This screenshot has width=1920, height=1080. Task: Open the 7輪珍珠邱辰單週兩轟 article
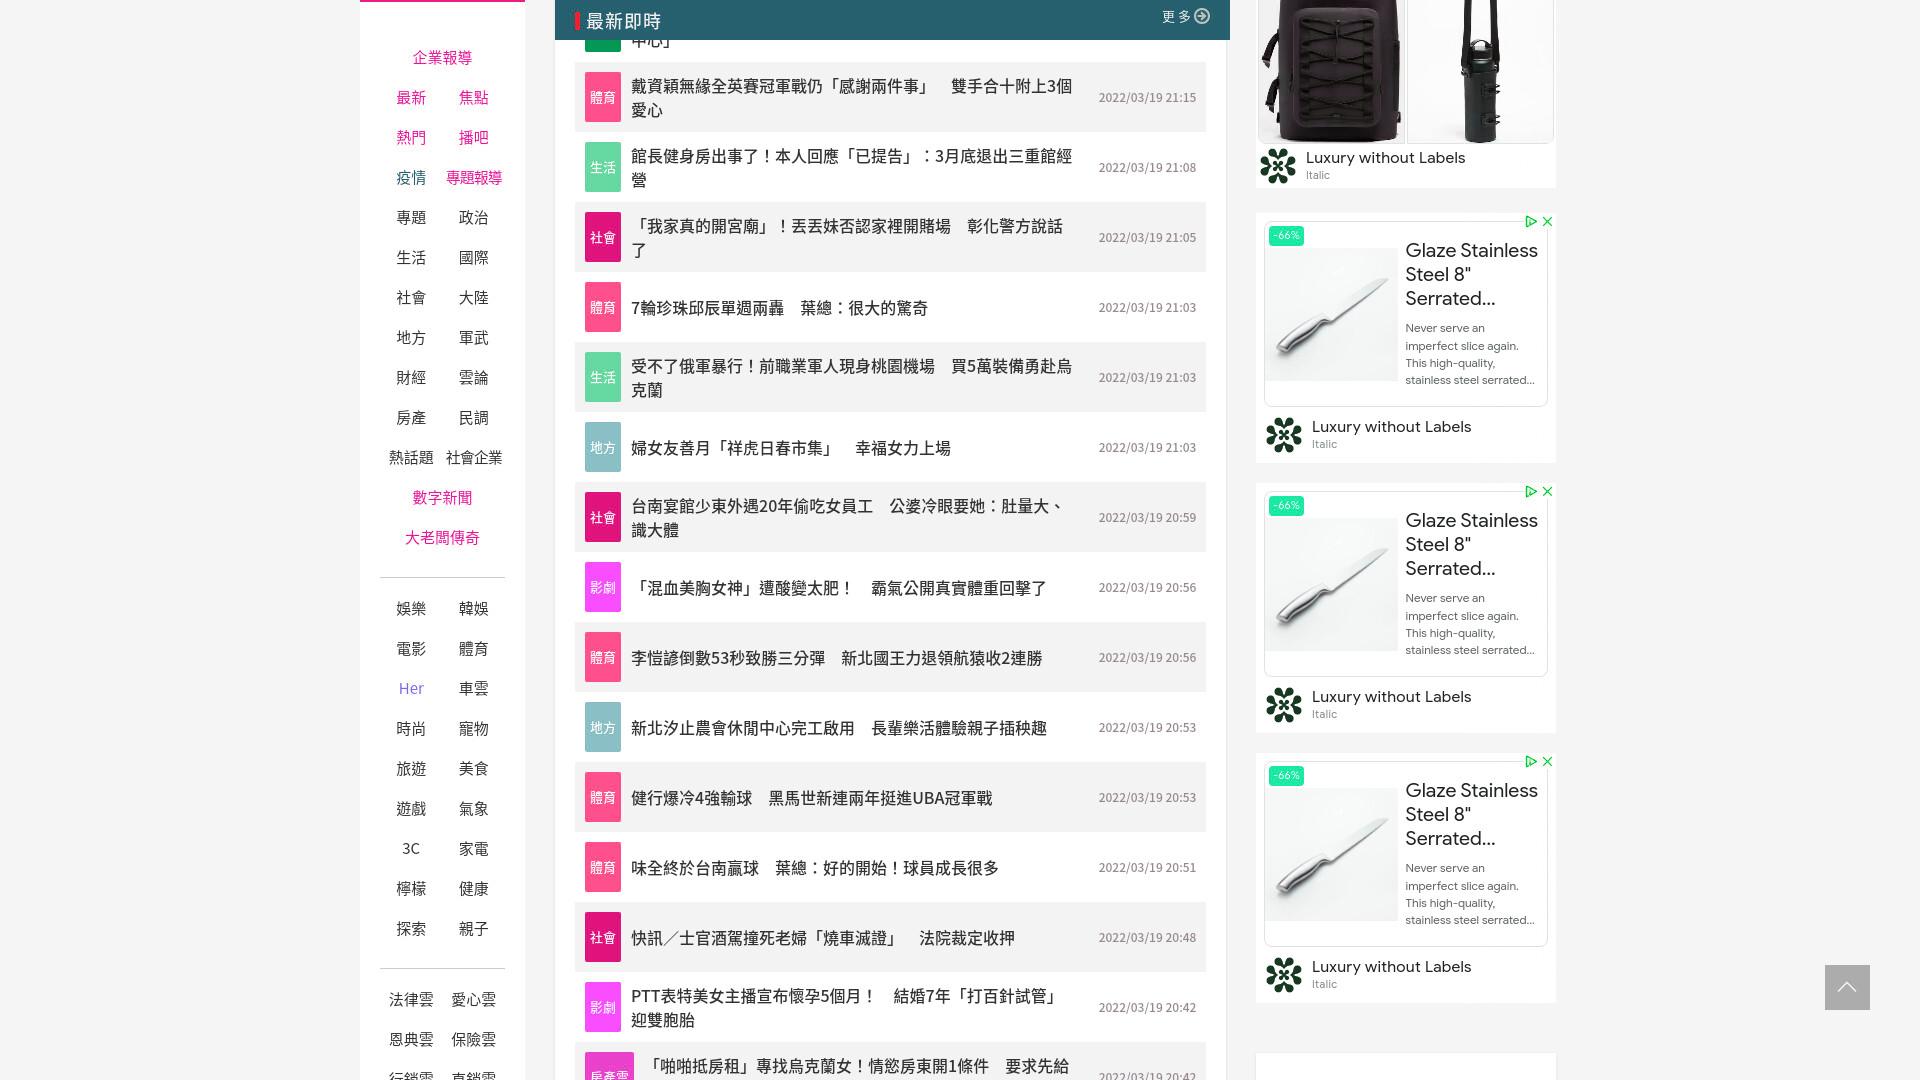[779, 308]
